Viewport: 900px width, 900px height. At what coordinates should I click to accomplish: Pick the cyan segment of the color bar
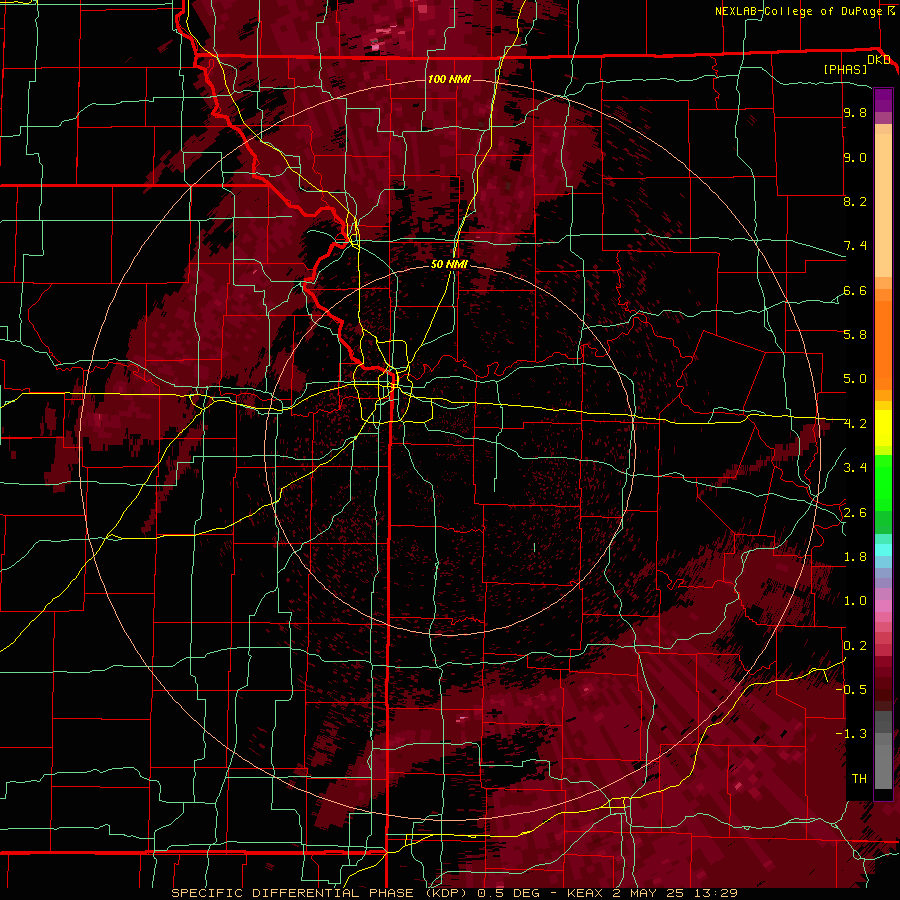[883, 550]
